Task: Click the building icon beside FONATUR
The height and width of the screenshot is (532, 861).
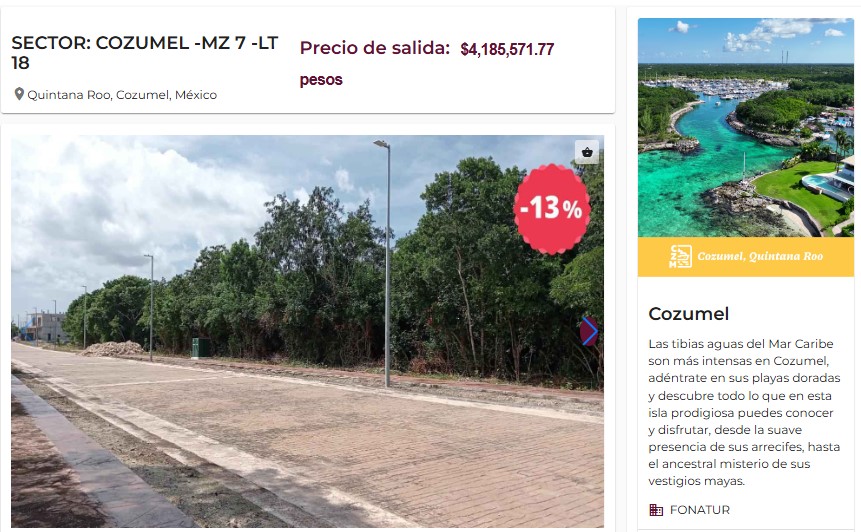Action: pyautogui.click(x=656, y=510)
